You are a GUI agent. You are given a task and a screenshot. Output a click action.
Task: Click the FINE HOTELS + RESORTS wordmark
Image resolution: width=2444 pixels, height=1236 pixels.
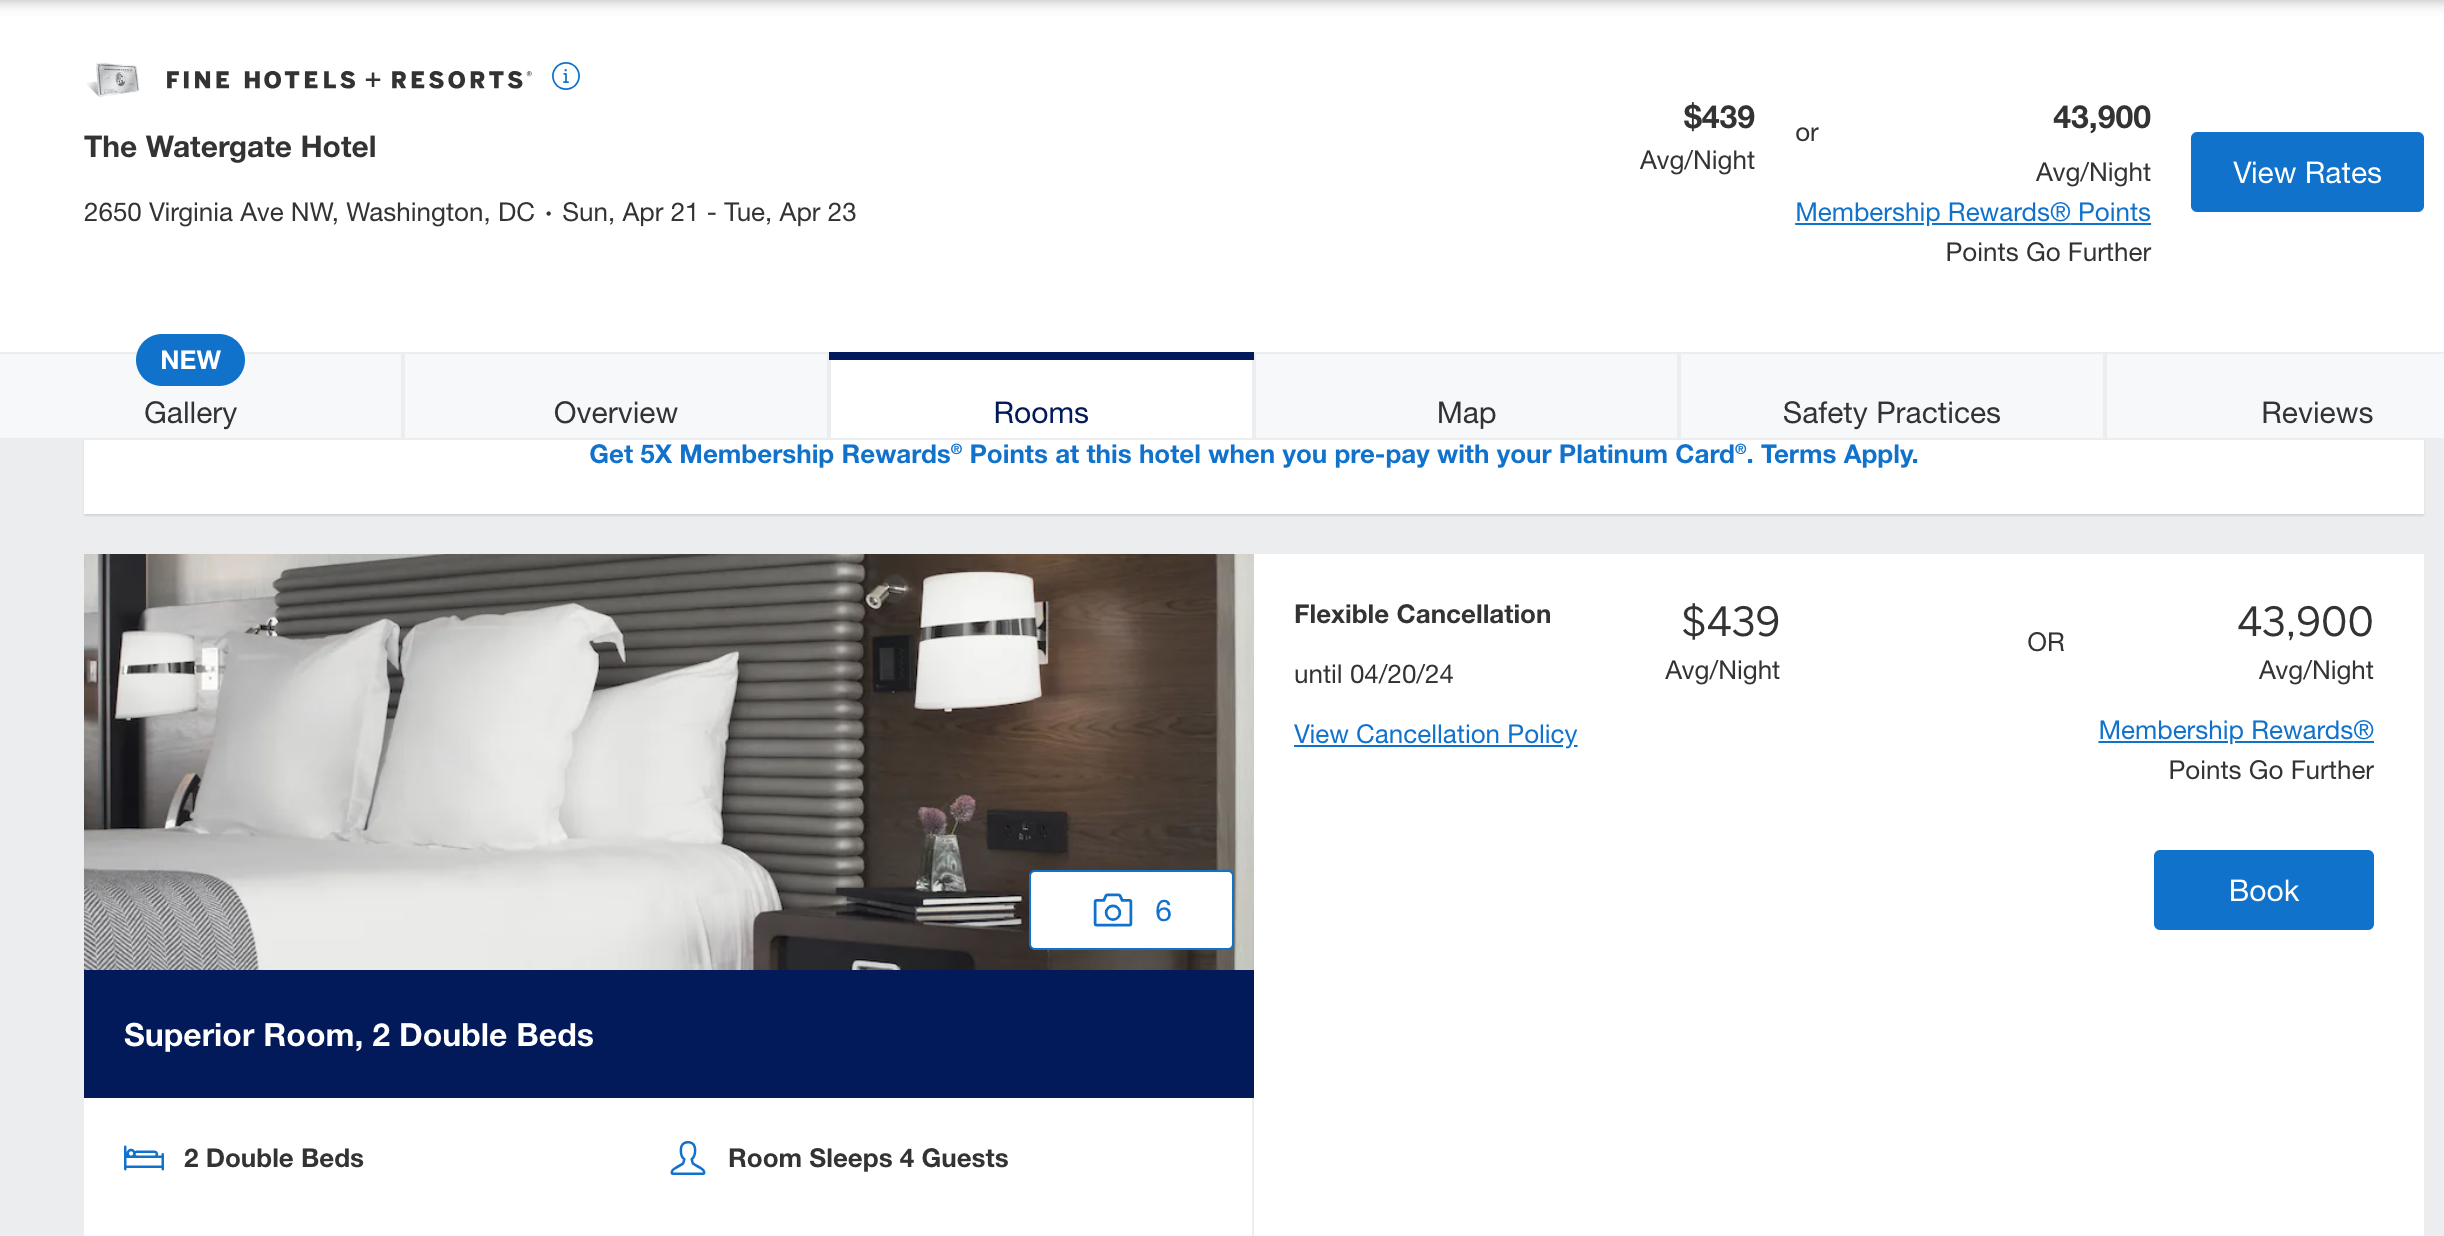348,80
